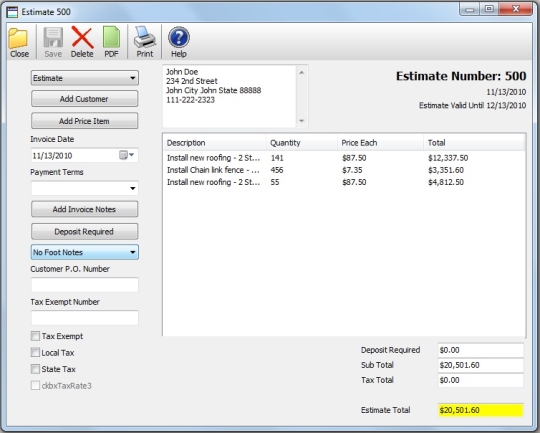Expand the Payment Terms dropdown
540x433 pixels.
tap(85, 188)
